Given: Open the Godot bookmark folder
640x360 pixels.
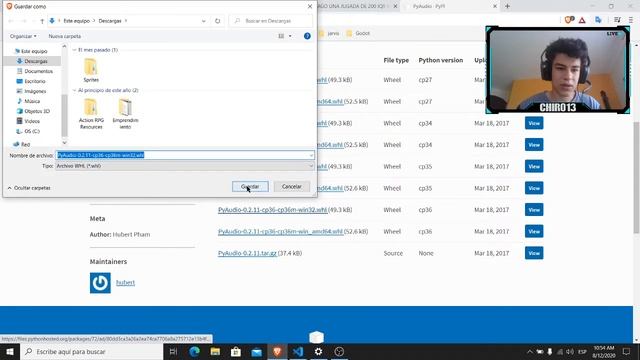Looking at the screenshot, I should (358, 33).
